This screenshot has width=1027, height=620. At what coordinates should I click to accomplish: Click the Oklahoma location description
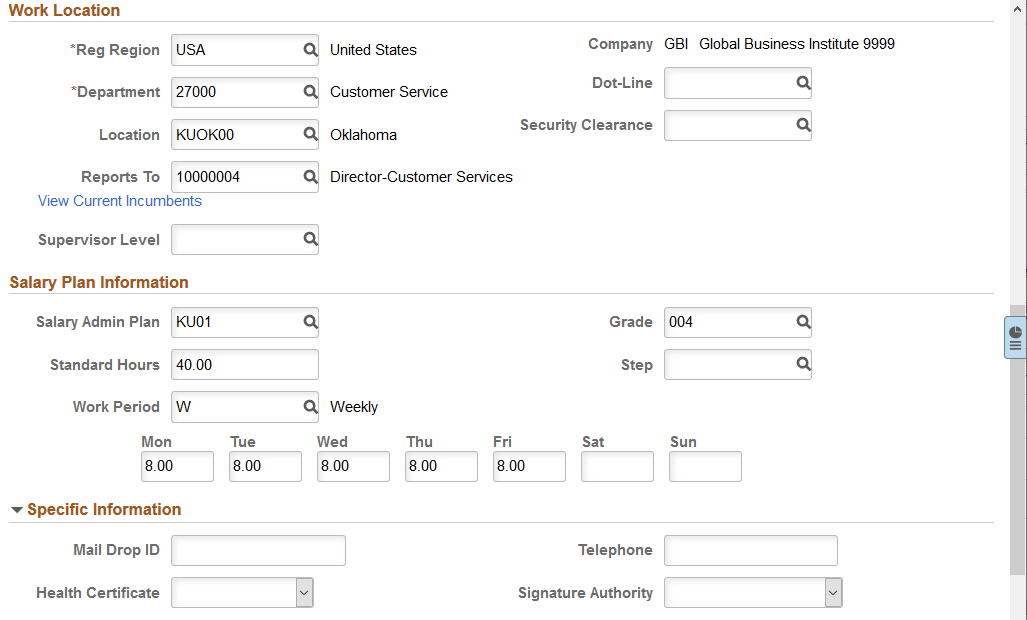coord(364,135)
